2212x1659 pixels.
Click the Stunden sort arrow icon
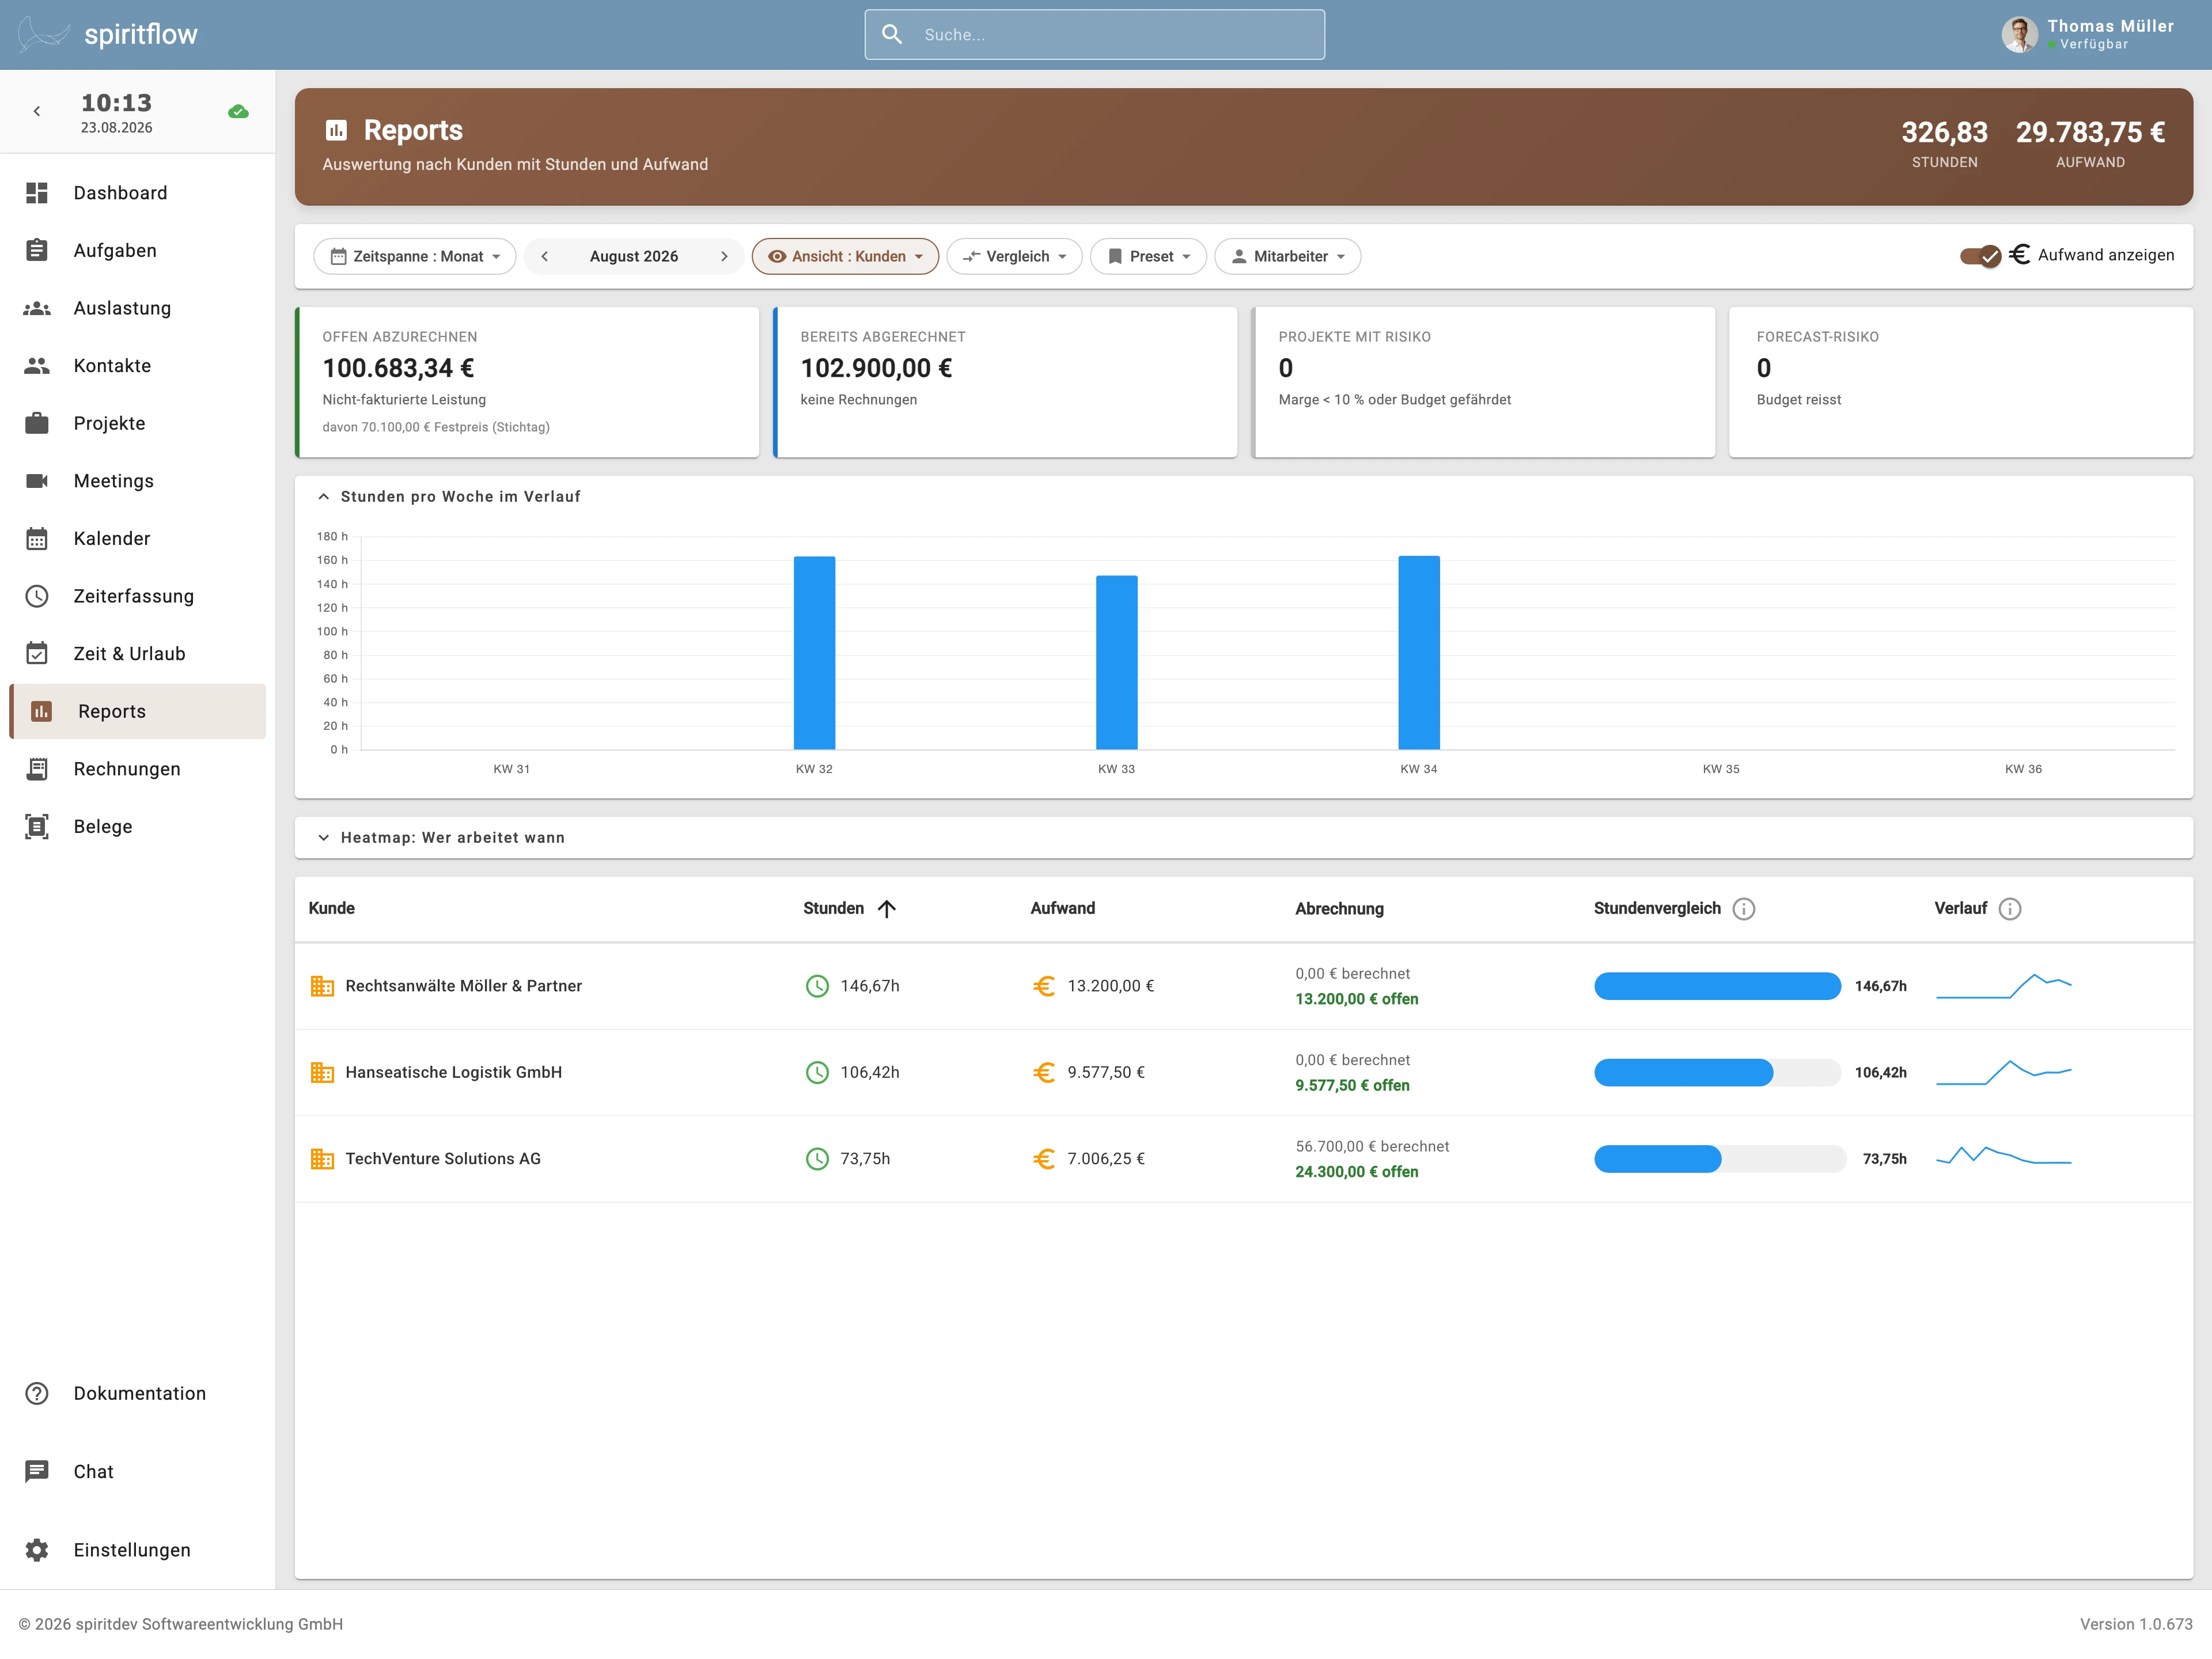(887, 909)
